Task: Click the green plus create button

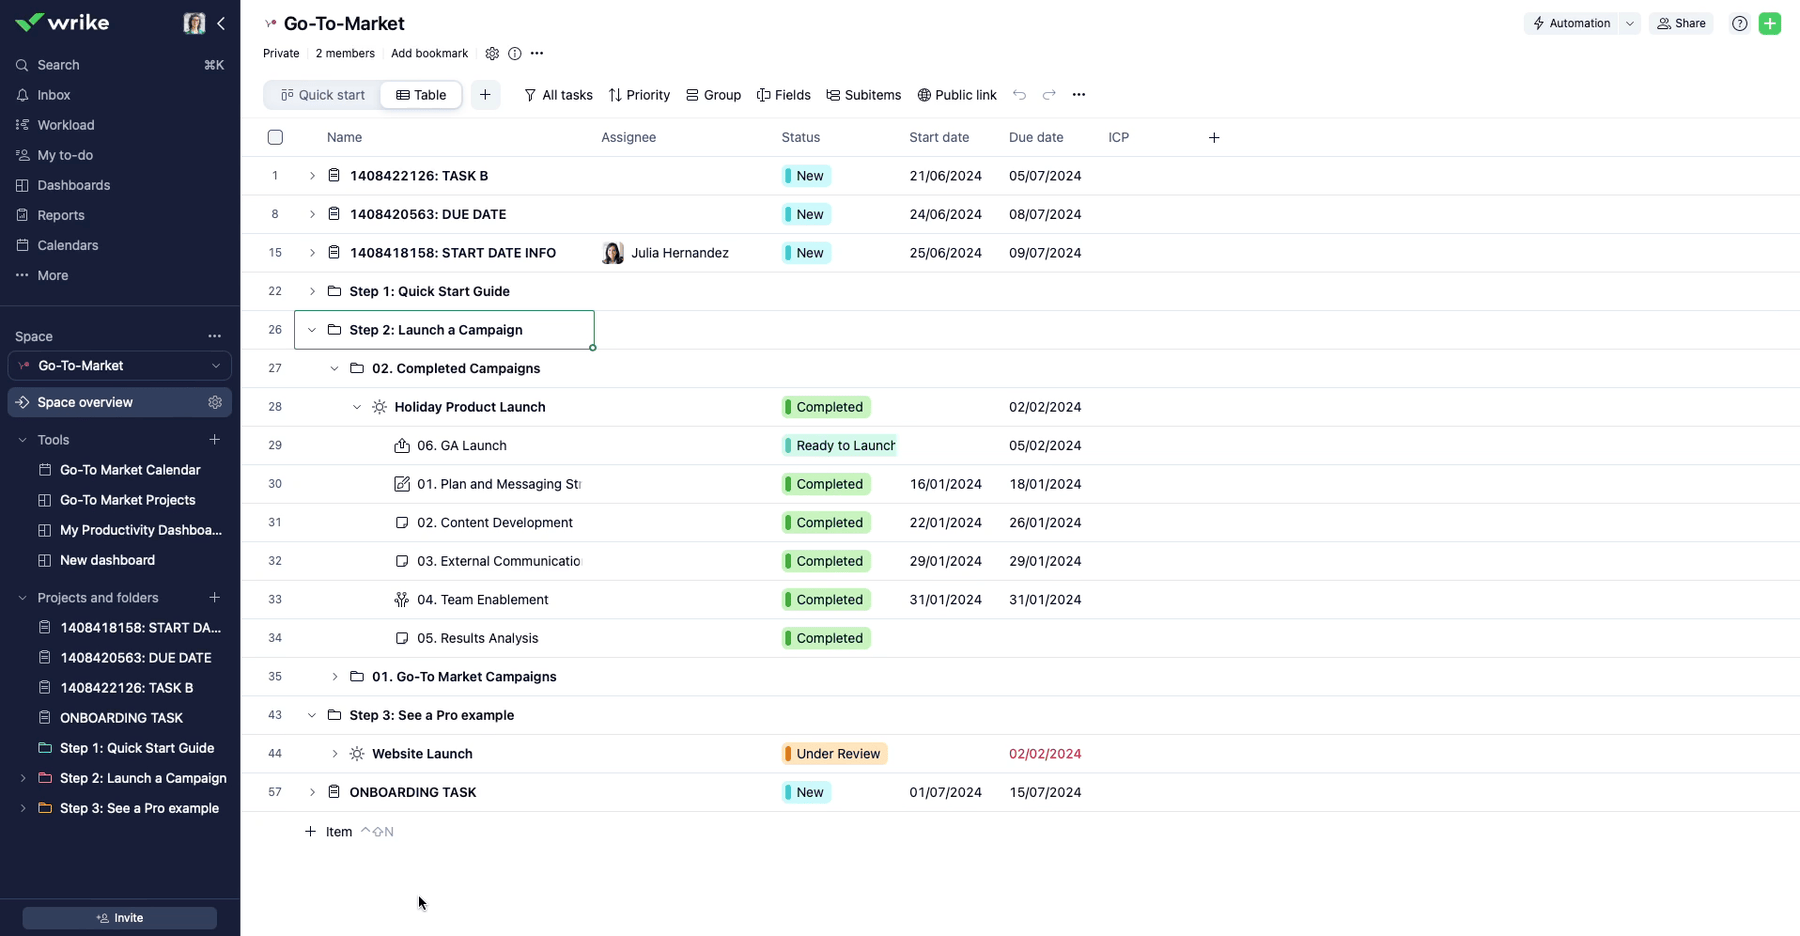Action: pos(1770,24)
